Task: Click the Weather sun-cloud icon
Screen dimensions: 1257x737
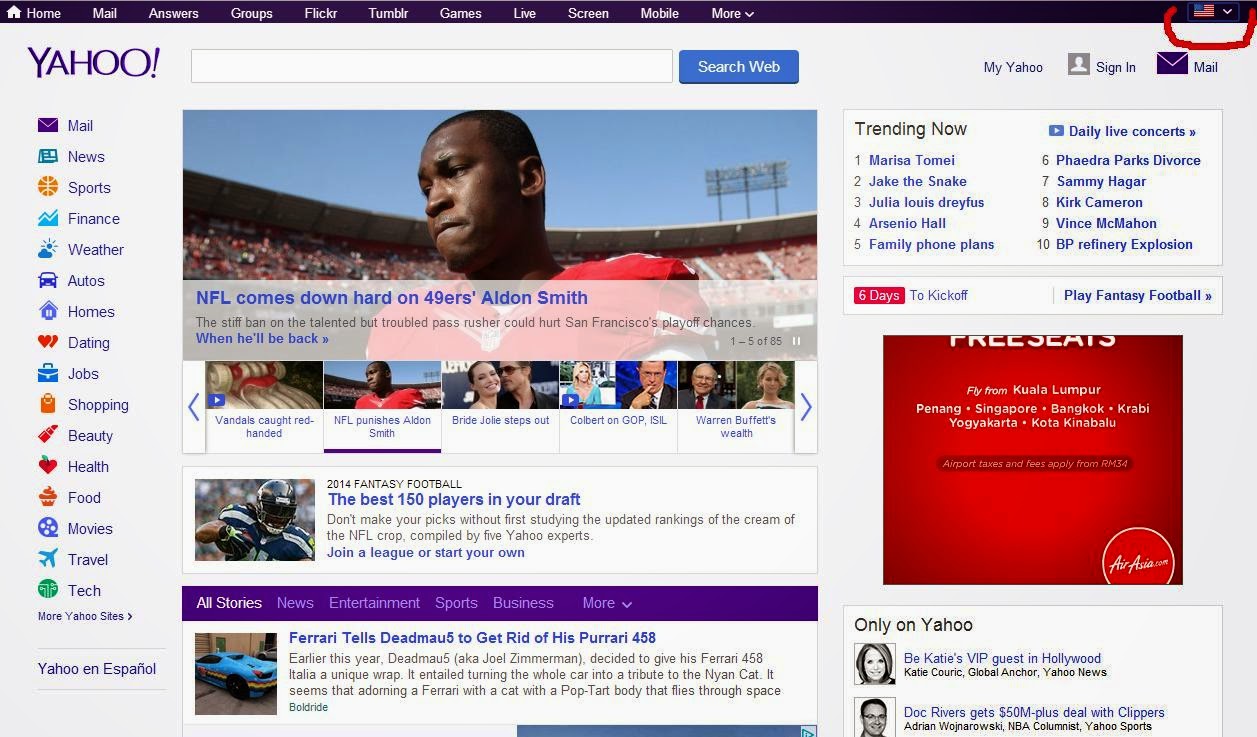Action: click(x=48, y=248)
